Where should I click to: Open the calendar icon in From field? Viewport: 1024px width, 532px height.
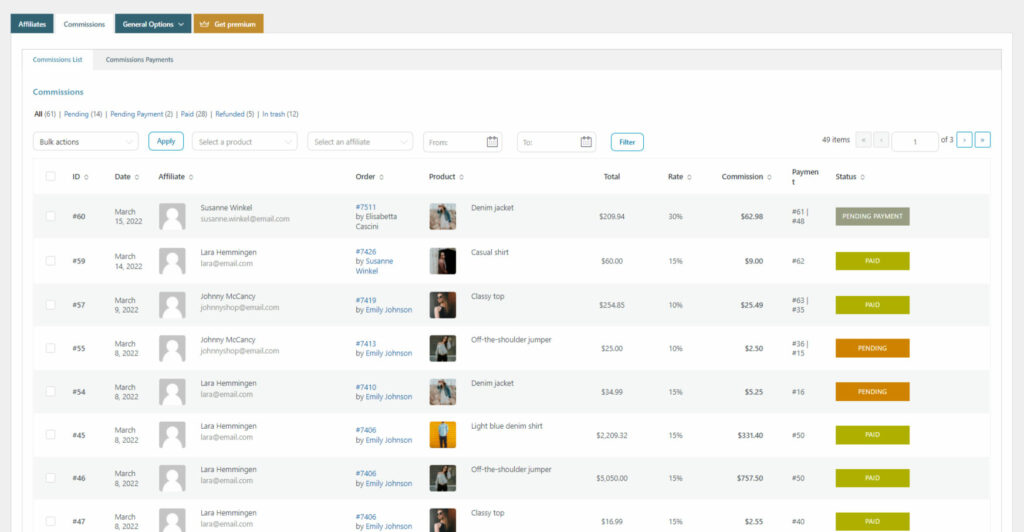(x=492, y=142)
